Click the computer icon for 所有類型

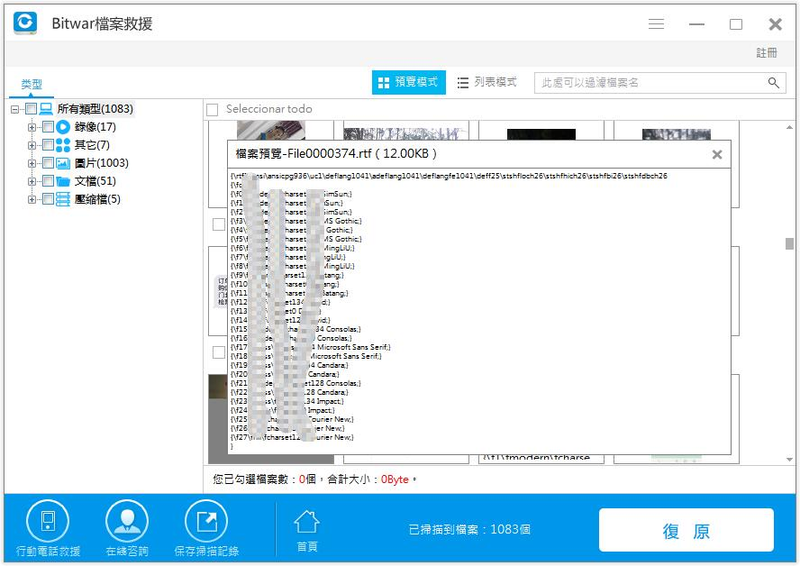[x=46, y=109]
